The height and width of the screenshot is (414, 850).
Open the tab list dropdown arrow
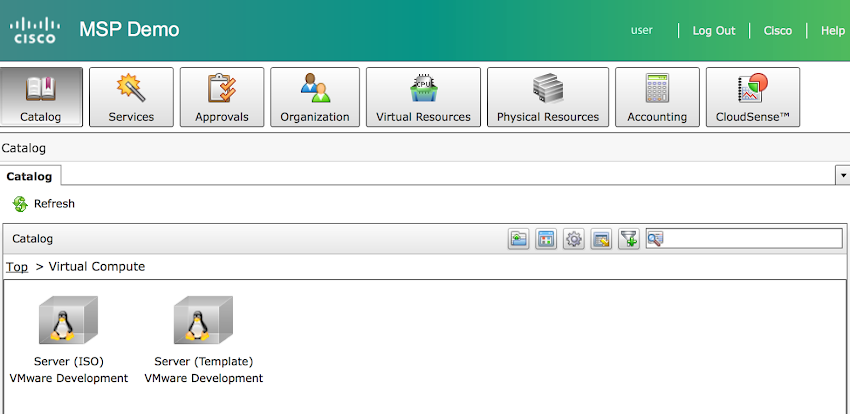tap(843, 176)
